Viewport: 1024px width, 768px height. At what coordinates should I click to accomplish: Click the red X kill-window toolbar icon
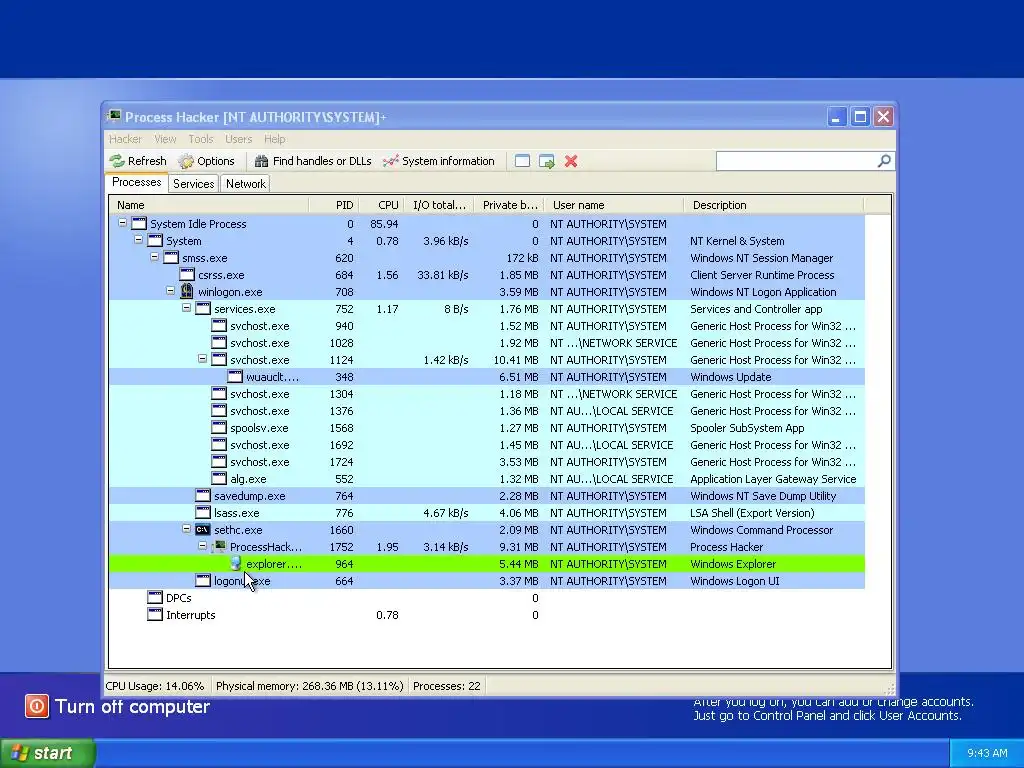[571, 161]
